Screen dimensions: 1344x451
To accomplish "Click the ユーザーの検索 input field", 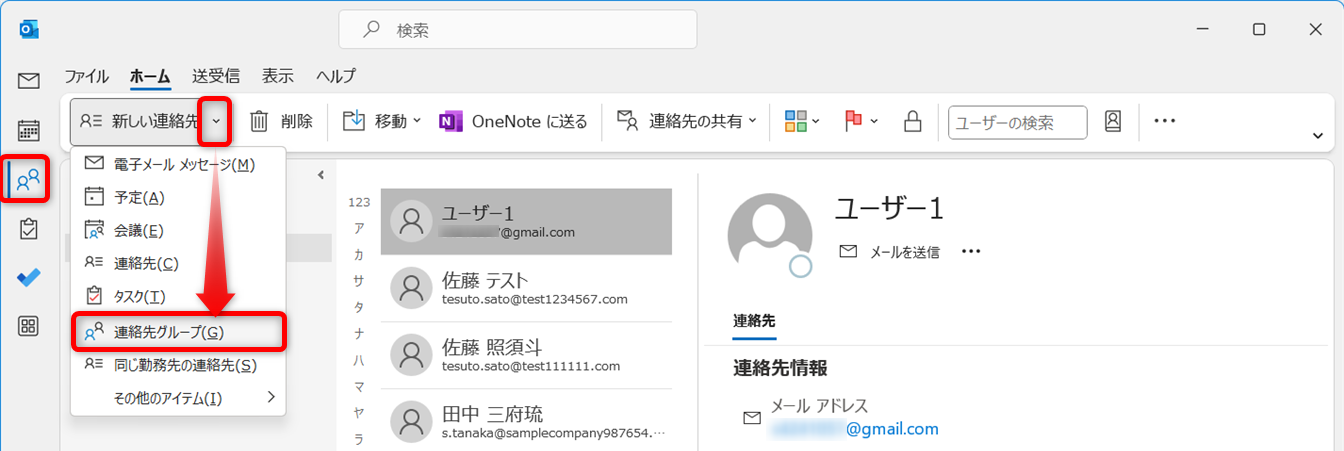I will tap(1016, 122).
